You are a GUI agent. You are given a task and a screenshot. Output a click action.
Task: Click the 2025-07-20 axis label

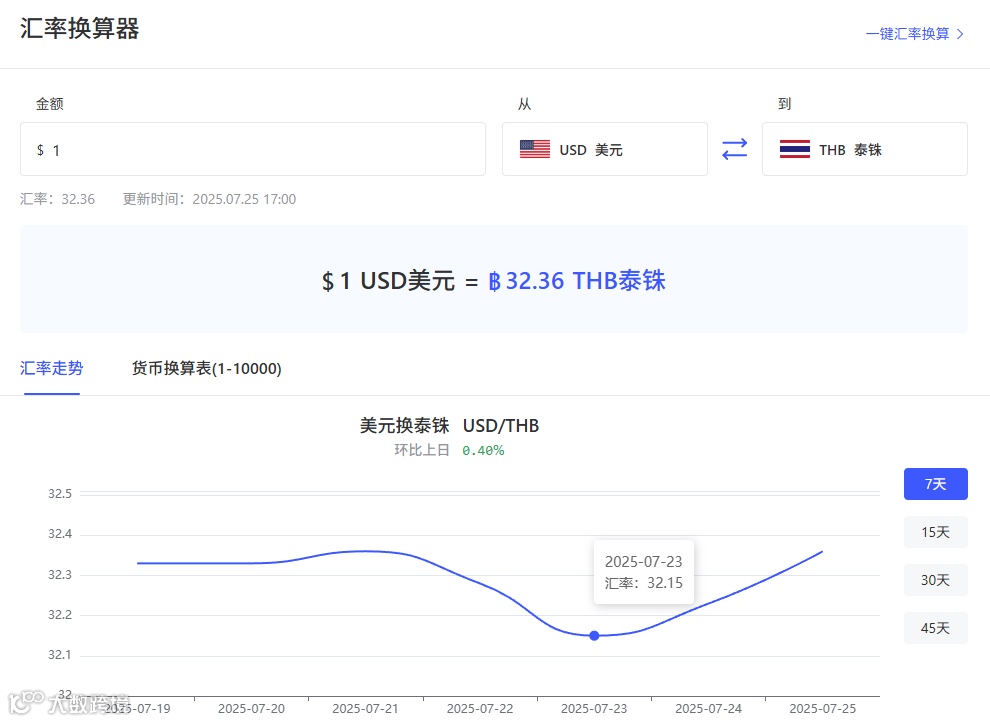(251, 709)
